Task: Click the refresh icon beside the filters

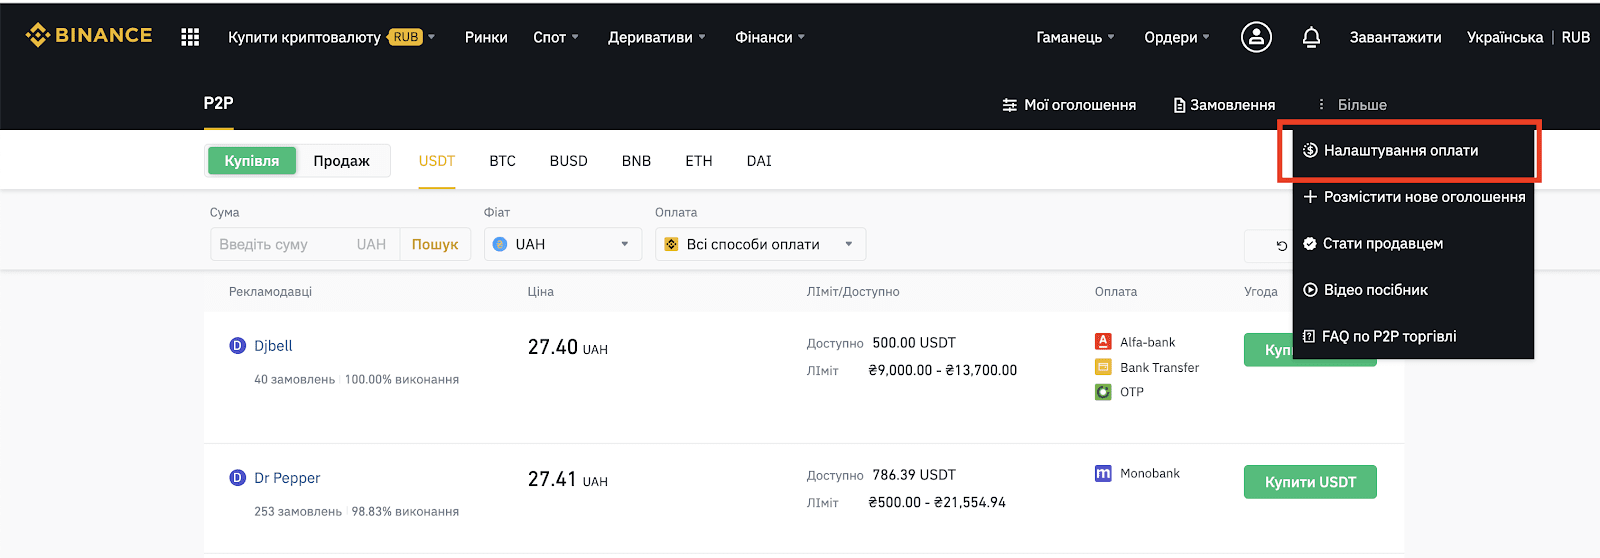Action: pyautogui.click(x=1281, y=245)
